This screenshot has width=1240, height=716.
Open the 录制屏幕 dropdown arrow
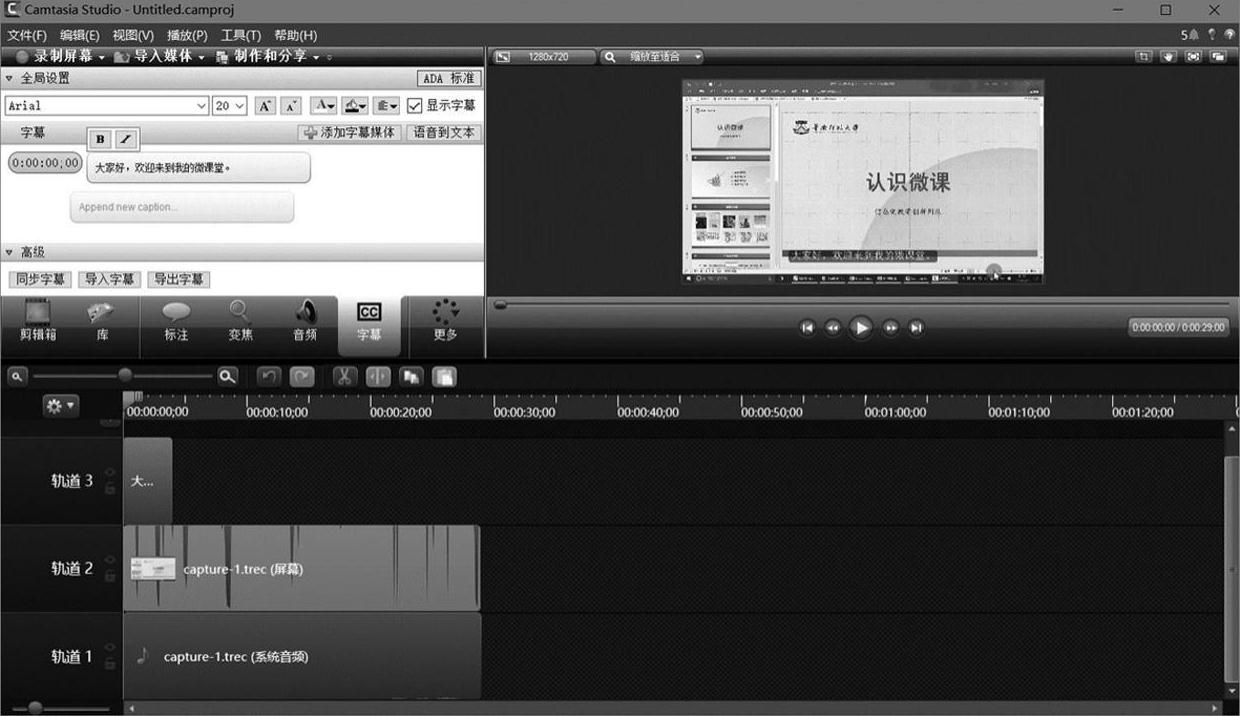point(101,57)
